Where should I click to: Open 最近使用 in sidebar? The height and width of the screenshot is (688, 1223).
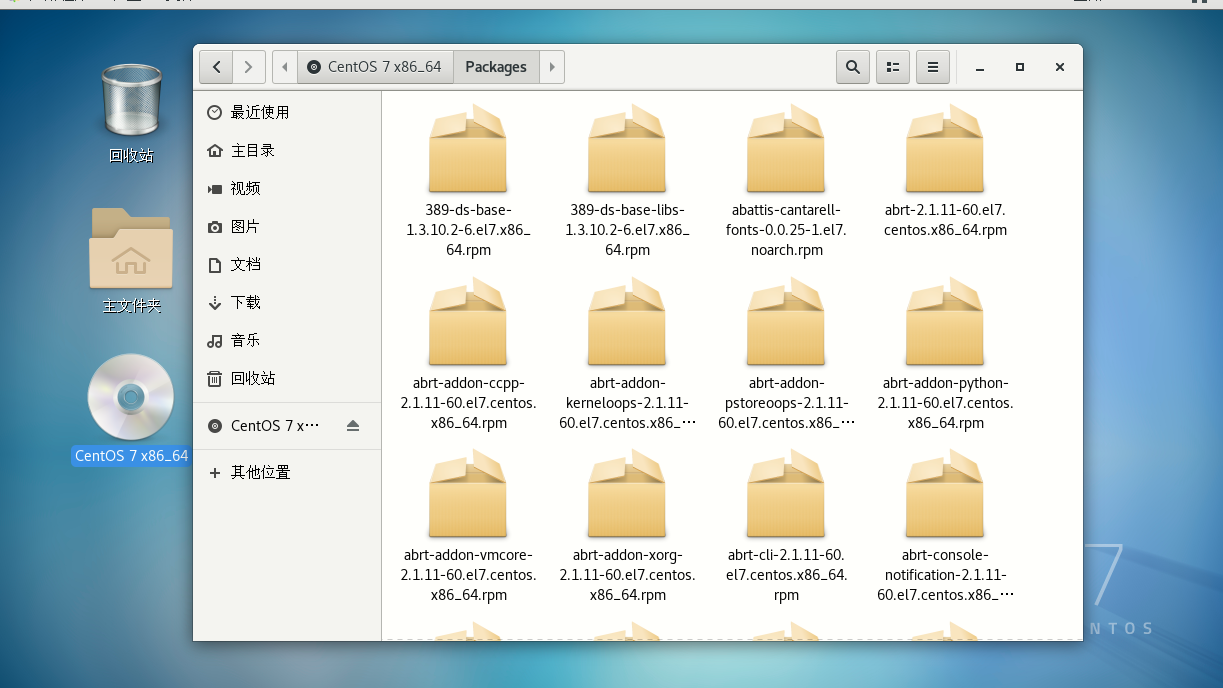(287, 112)
